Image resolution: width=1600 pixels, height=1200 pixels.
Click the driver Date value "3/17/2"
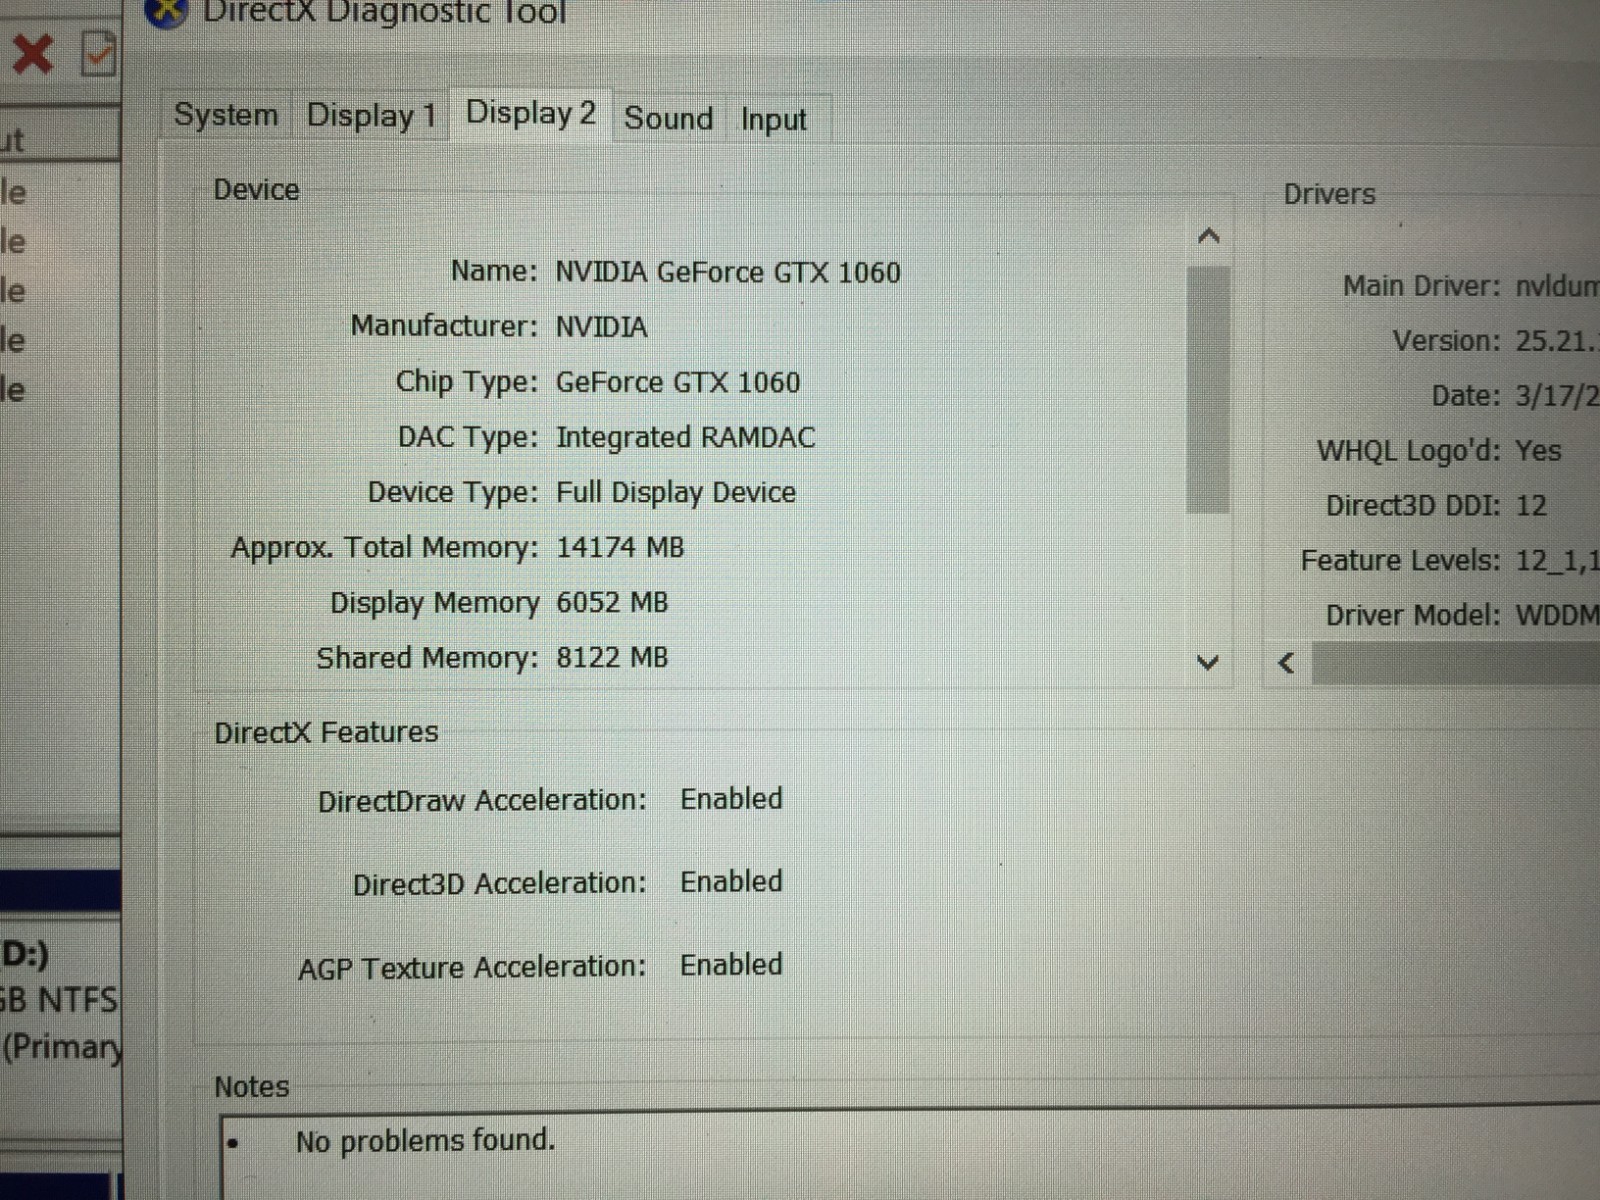tap(1556, 396)
